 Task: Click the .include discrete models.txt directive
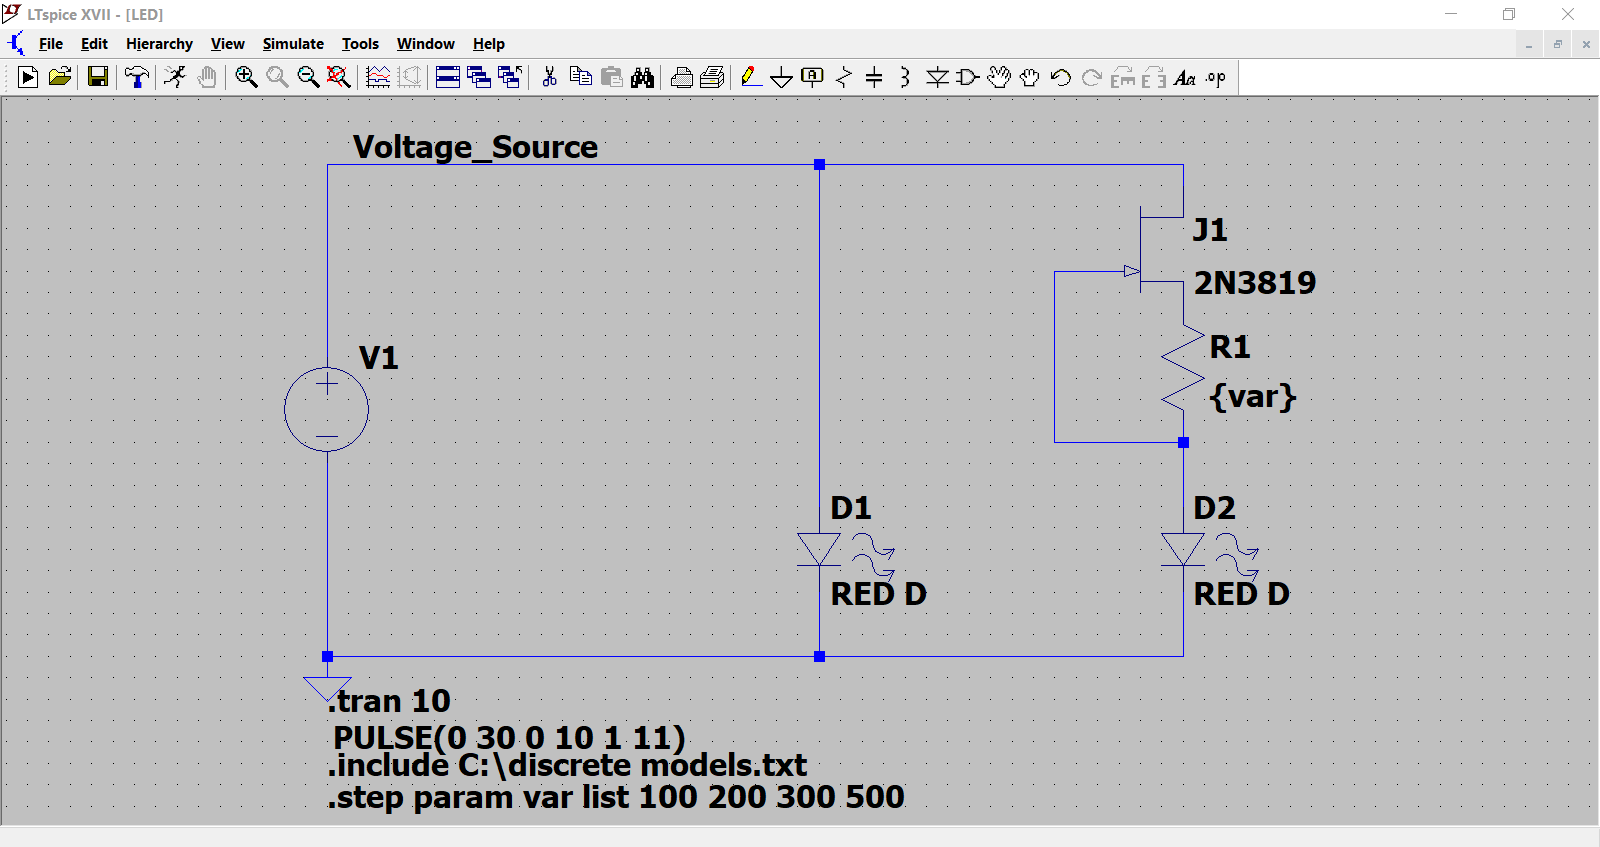tap(567, 766)
